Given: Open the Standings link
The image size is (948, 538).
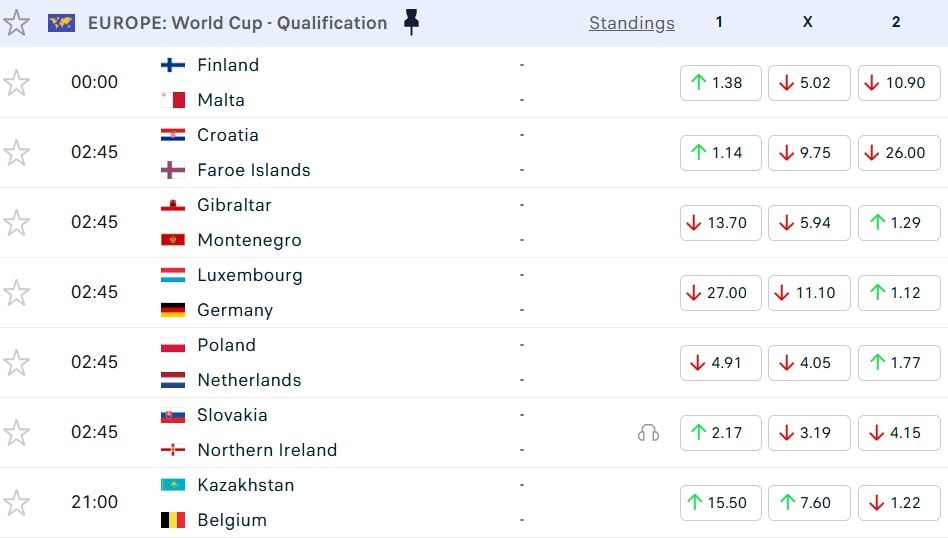Looking at the screenshot, I should point(631,23).
